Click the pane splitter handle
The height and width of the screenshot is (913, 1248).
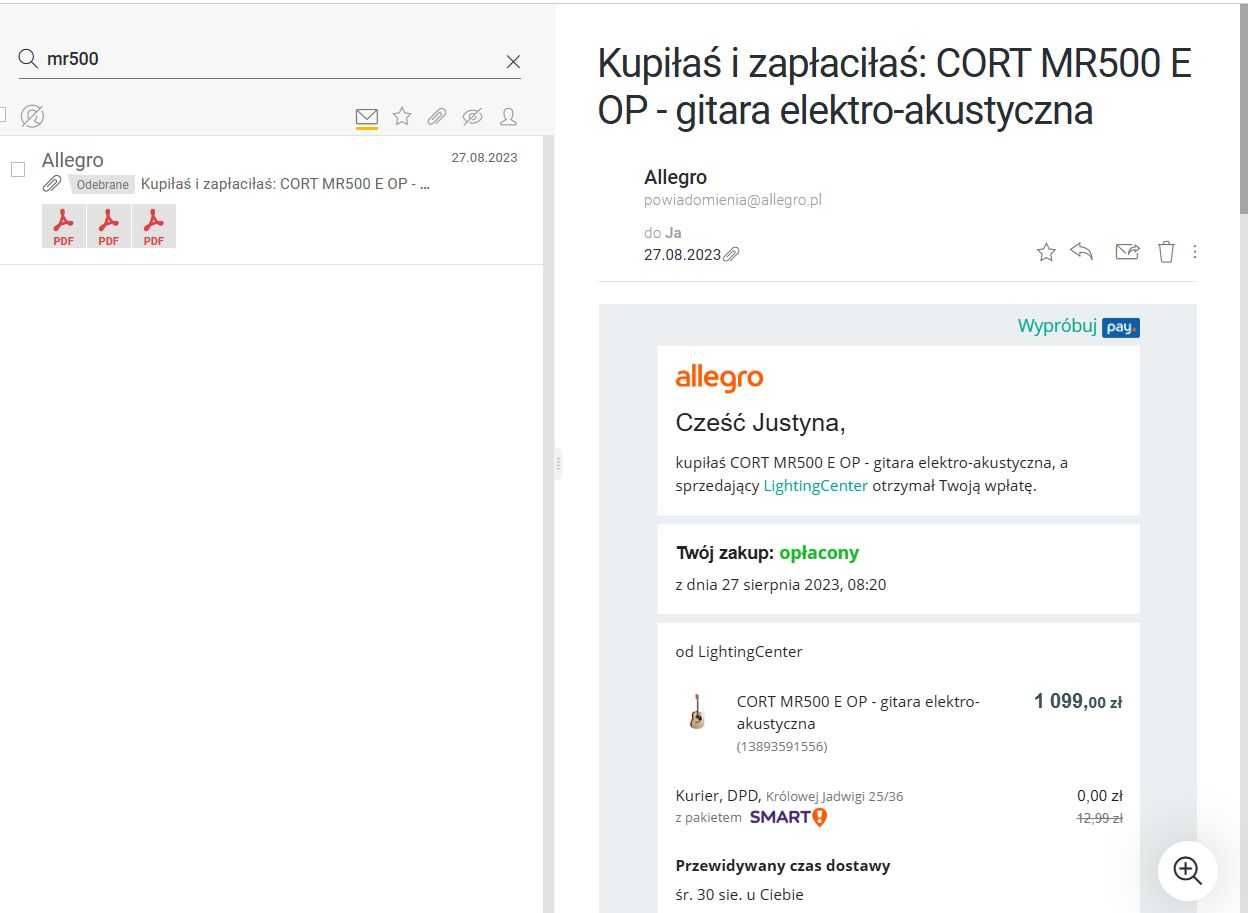point(558,464)
